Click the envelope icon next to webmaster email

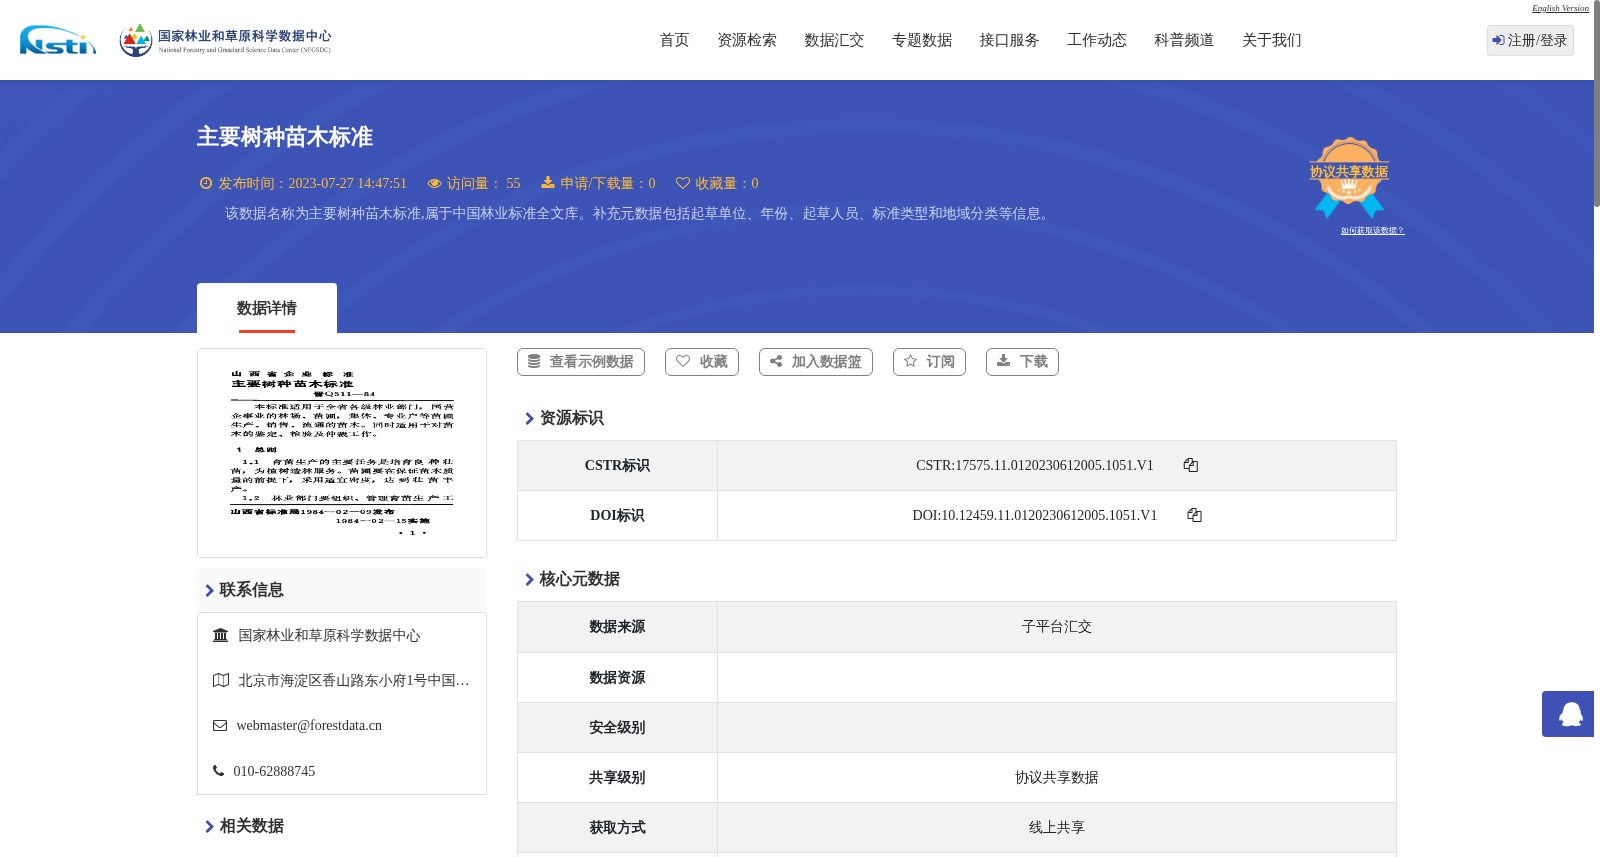coord(220,725)
